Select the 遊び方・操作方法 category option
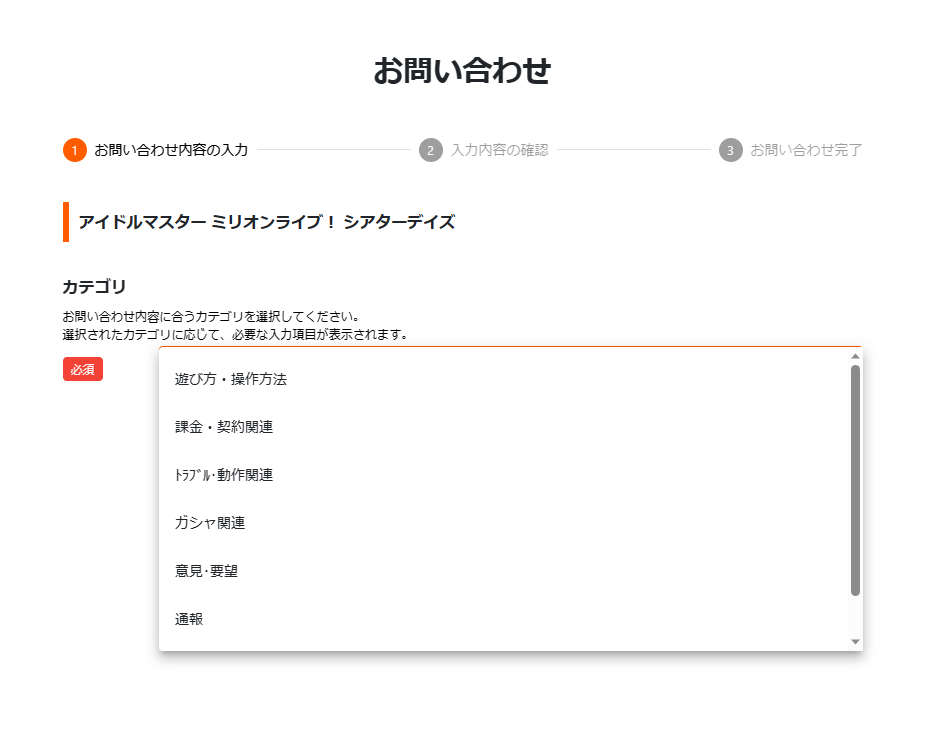The width and height of the screenshot is (925, 740). pos(505,379)
